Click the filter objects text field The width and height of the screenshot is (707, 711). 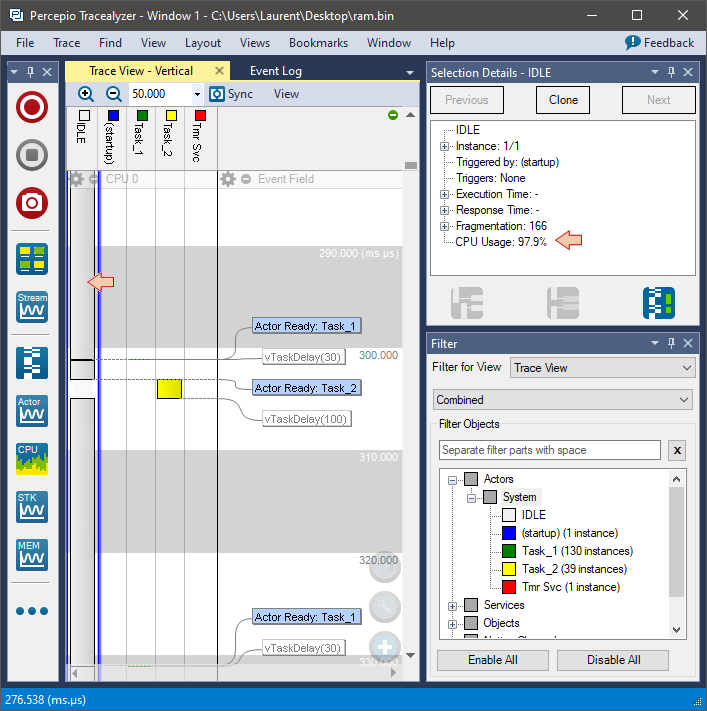pyautogui.click(x=550, y=450)
